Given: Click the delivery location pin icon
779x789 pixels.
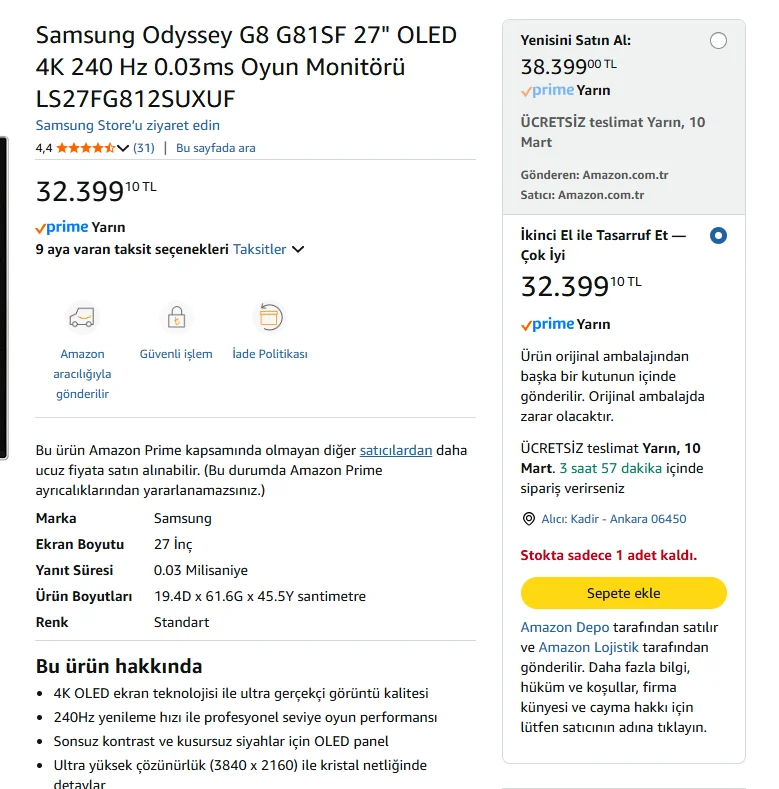Looking at the screenshot, I should [529, 519].
